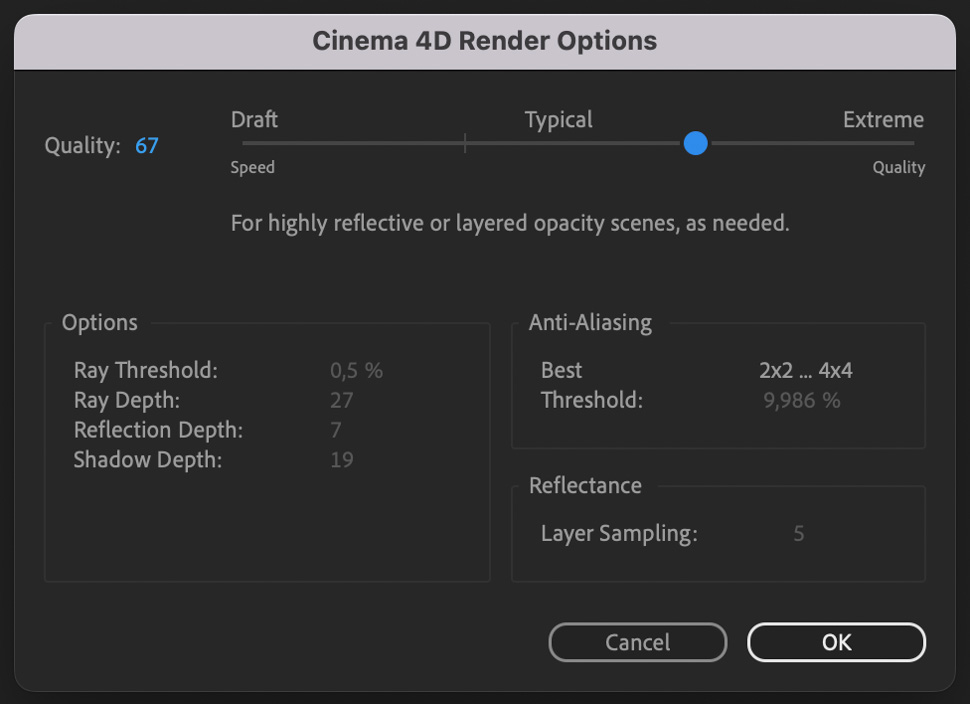The height and width of the screenshot is (704, 970).
Task: Click the Extreme label above the slider
Action: coord(883,120)
